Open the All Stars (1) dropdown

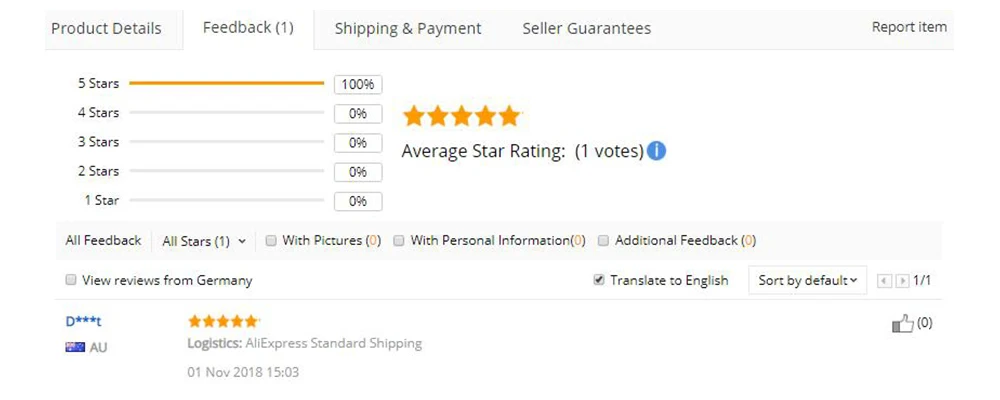pos(204,241)
